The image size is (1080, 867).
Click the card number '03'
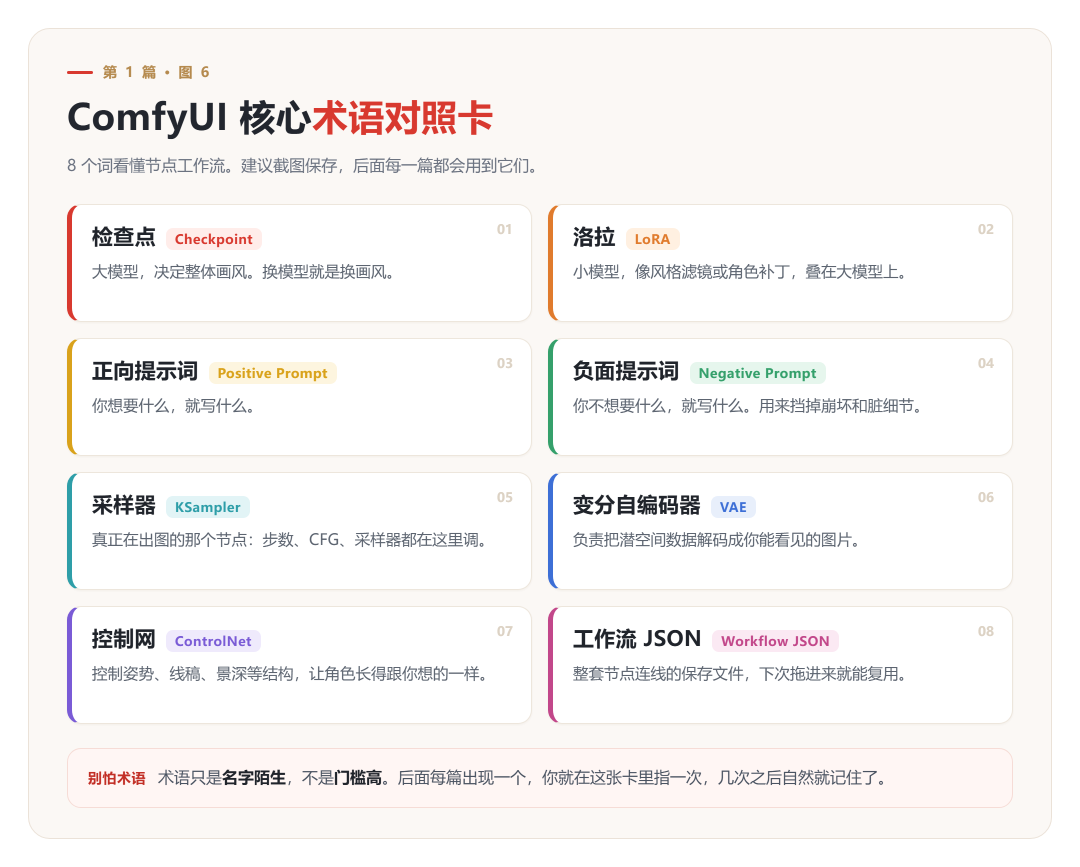click(x=504, y=364)
